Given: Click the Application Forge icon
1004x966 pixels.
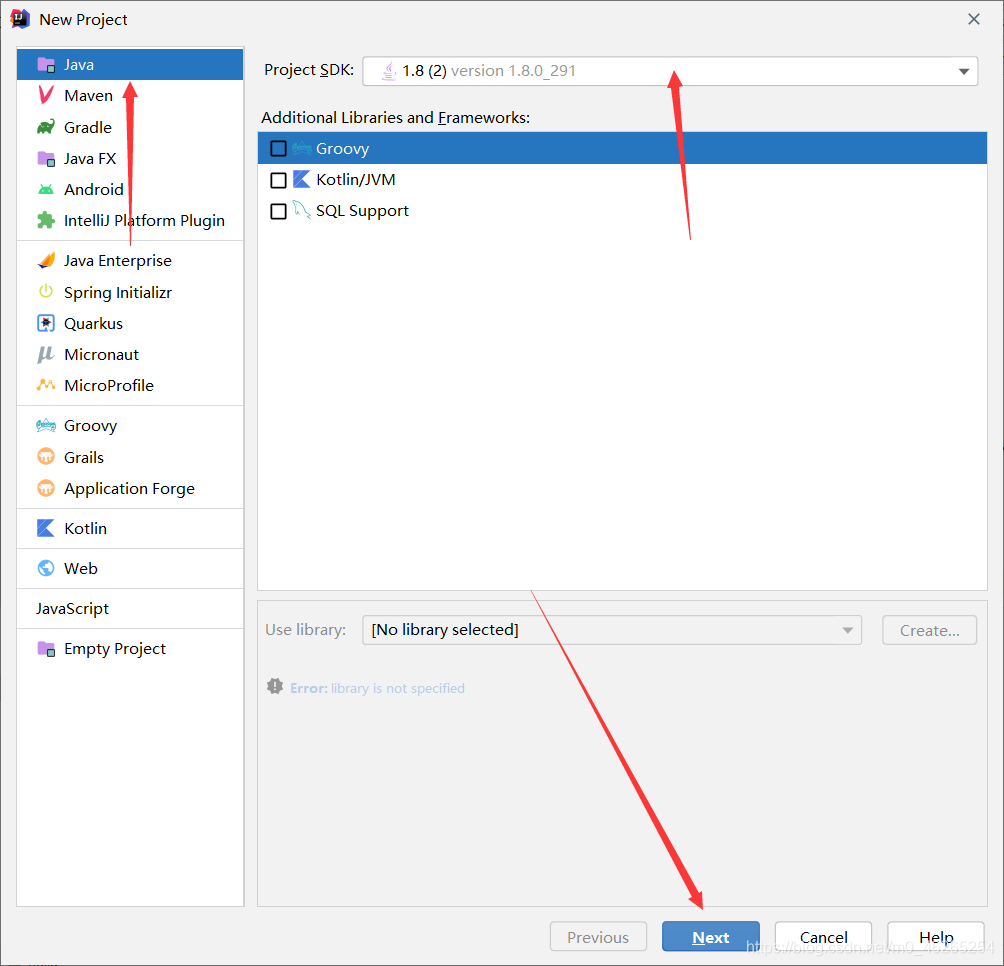Looking at the screenshot, I should pos(46,488).
